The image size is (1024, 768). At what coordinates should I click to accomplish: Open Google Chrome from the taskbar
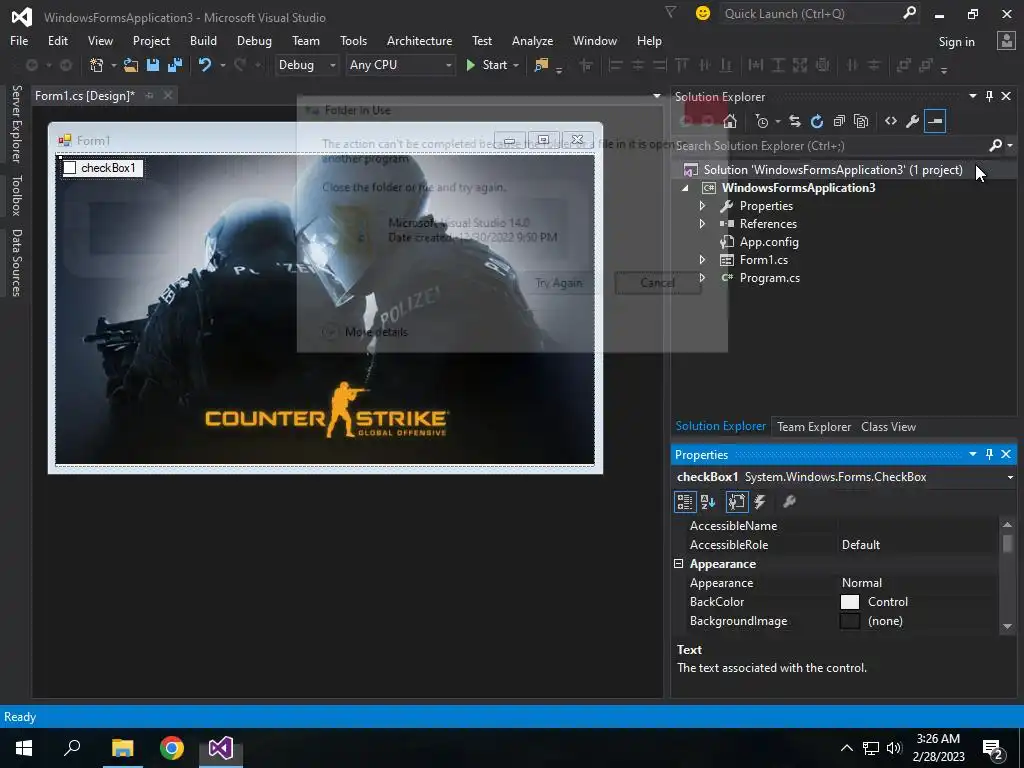coord(172,748)
